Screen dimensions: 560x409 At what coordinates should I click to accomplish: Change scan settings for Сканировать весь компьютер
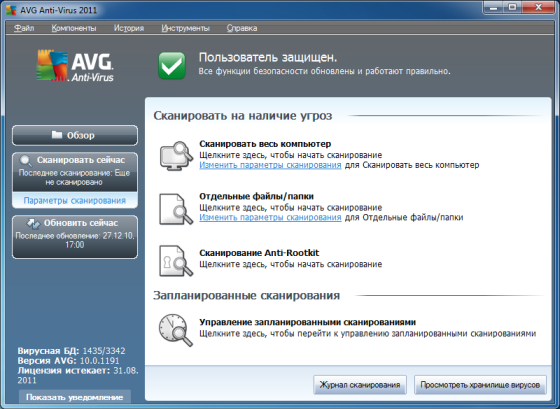tap(270, 165)
